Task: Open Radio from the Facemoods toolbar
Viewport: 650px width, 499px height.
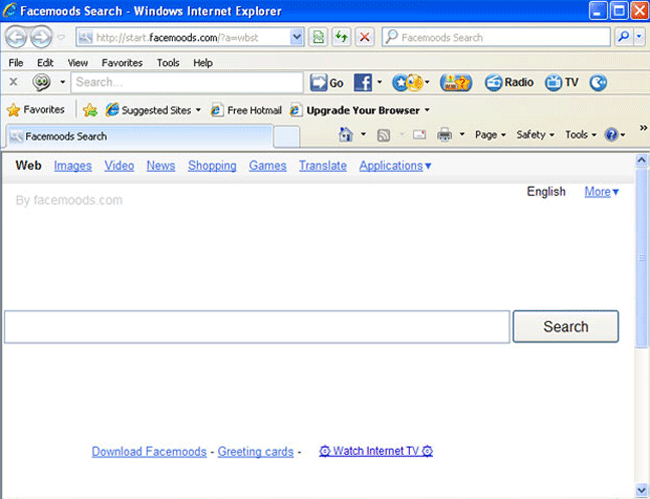Action: 509,82
